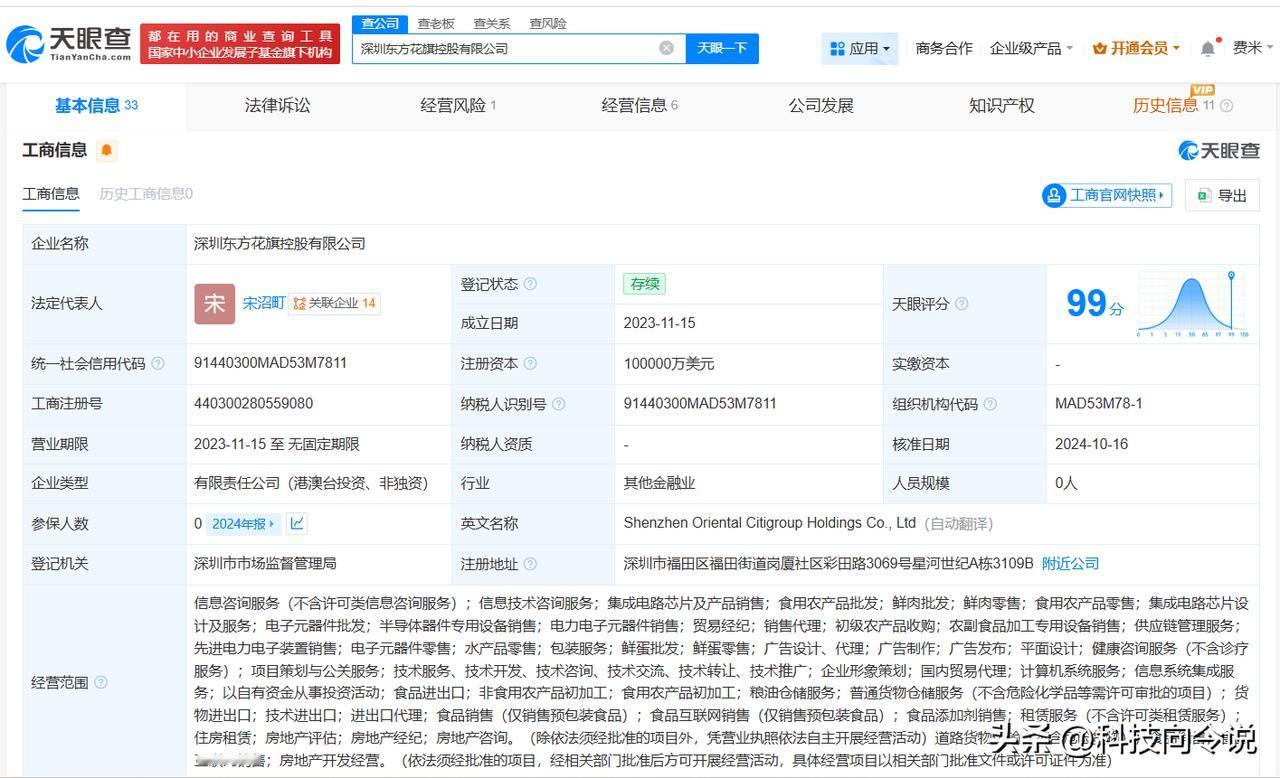Open the 经营信息 tab
The width and height of the screenshot is (1280, 778).
pos(639,105)
